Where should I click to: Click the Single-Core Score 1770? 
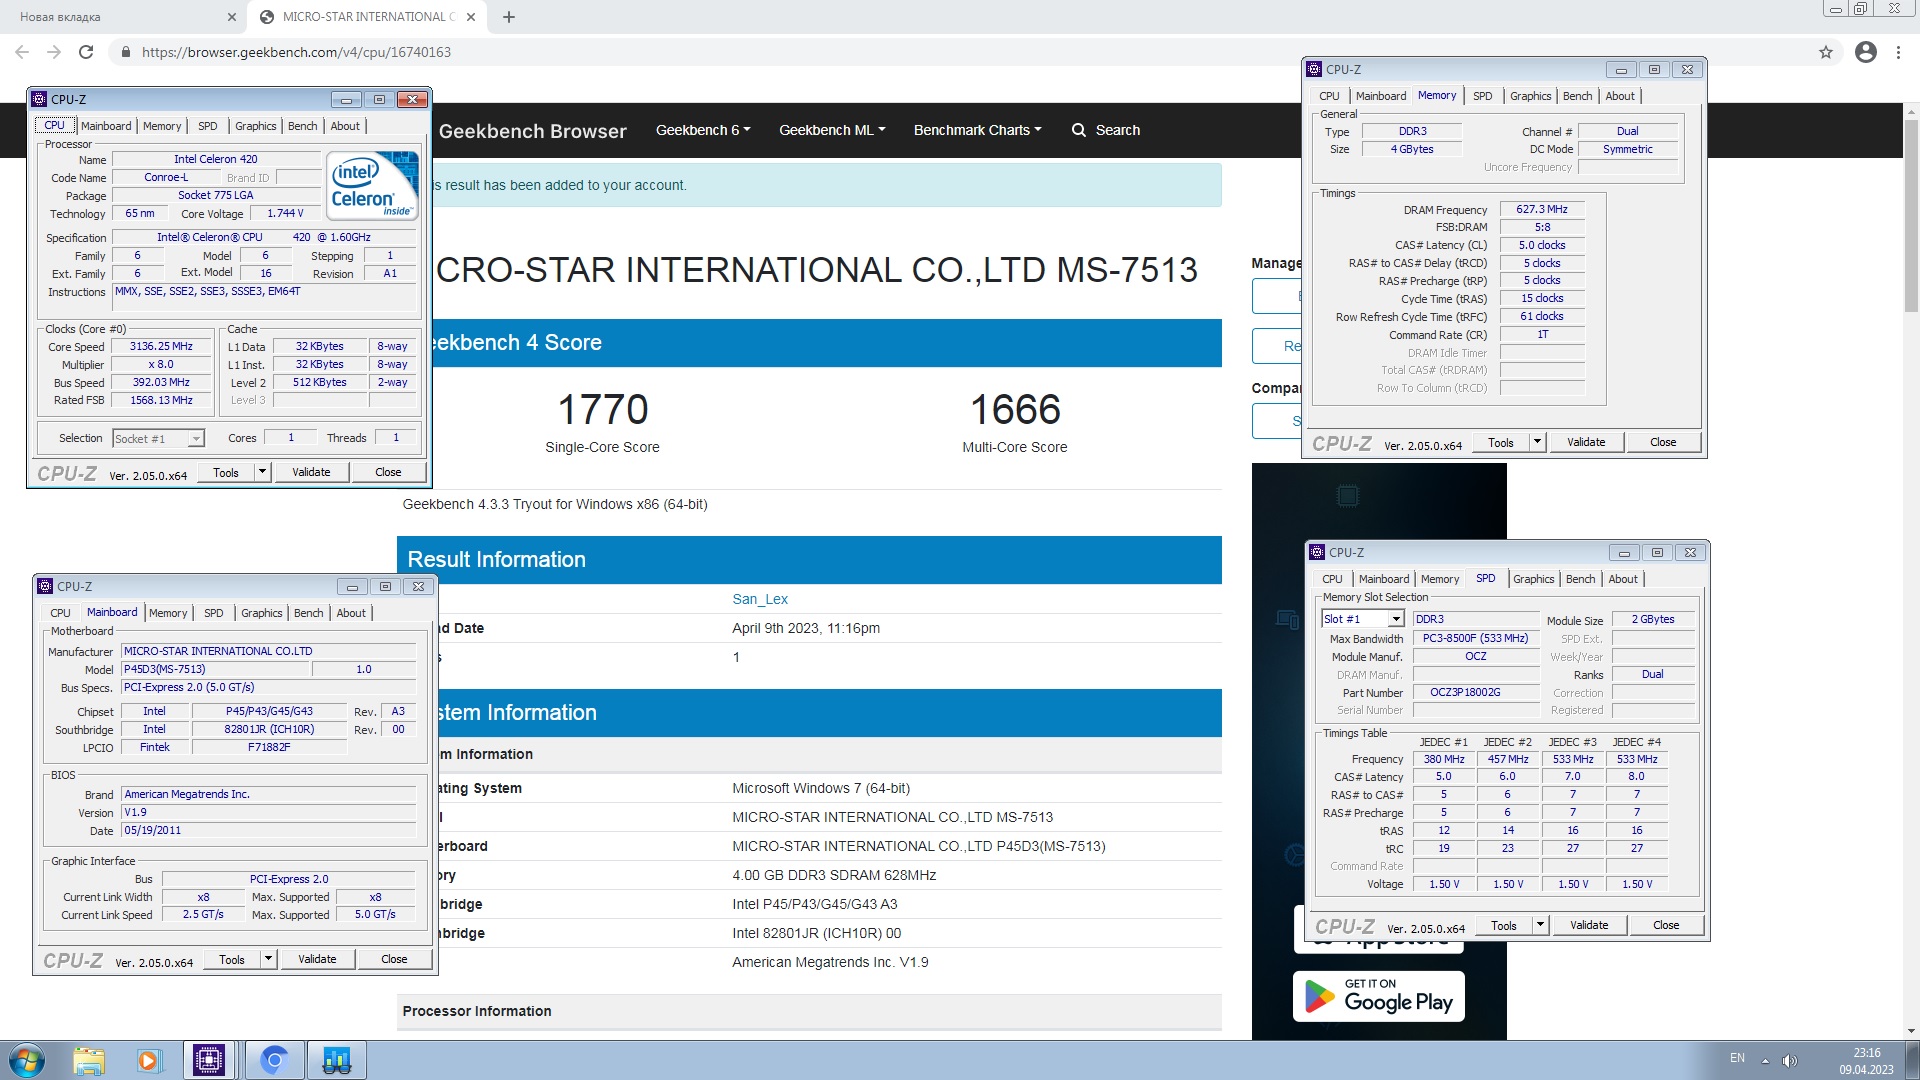point(602,409)
